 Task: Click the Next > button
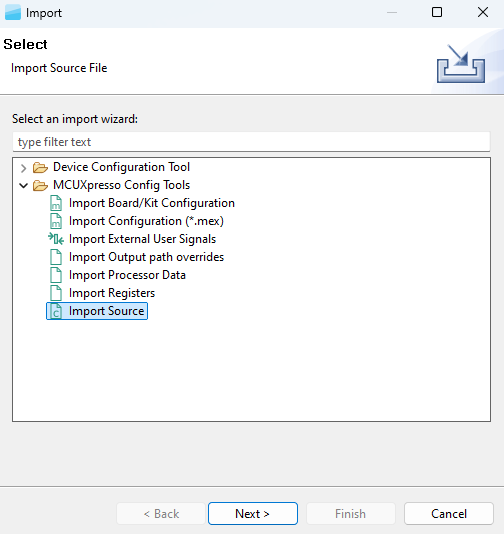pyautogui.click(x=253, y=514)
